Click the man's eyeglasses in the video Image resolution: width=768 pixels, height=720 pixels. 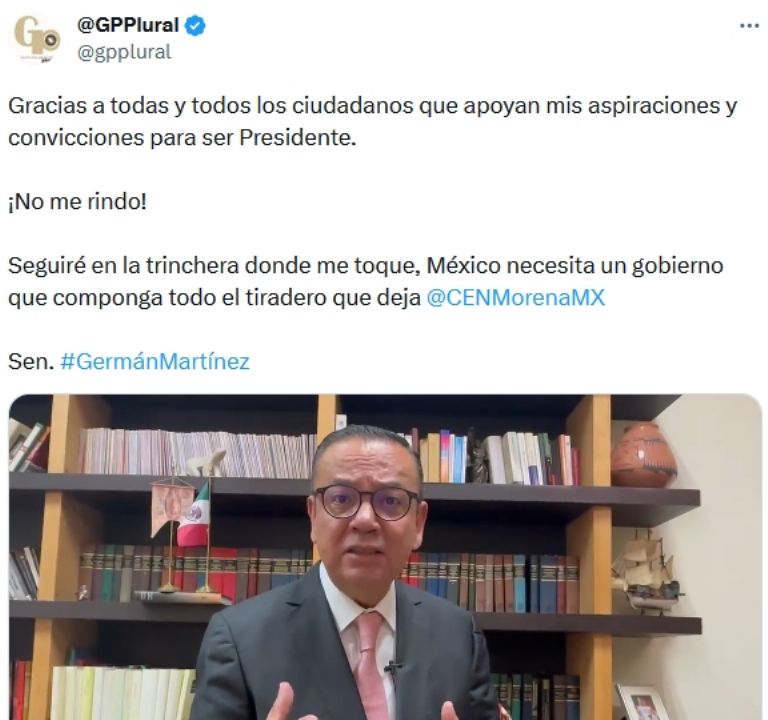coord(365,503)
